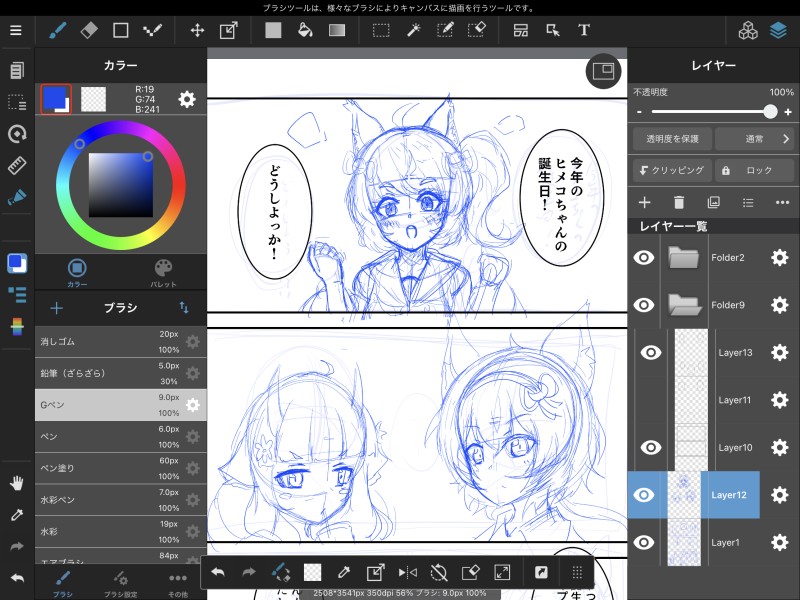Select the Layer11 thumbnail
Viewport: 800px width, 600px height.
[691, 400]
